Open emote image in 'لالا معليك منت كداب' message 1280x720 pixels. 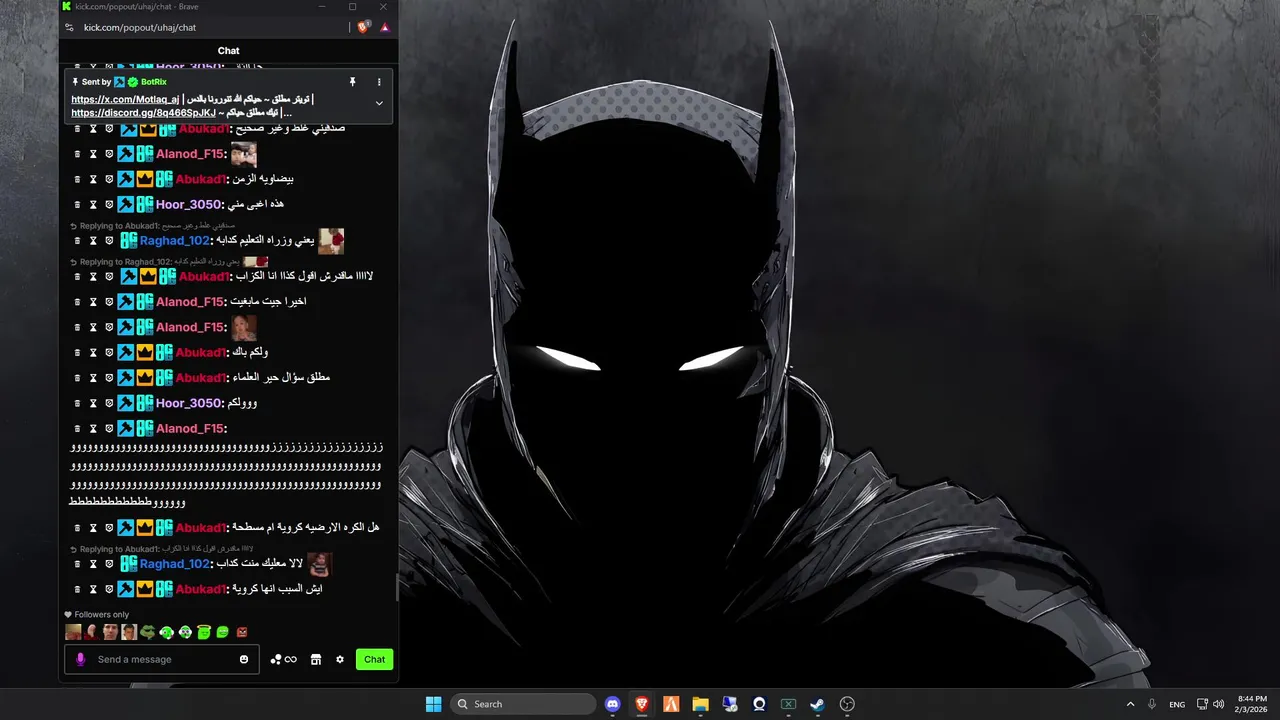(319, 564)
